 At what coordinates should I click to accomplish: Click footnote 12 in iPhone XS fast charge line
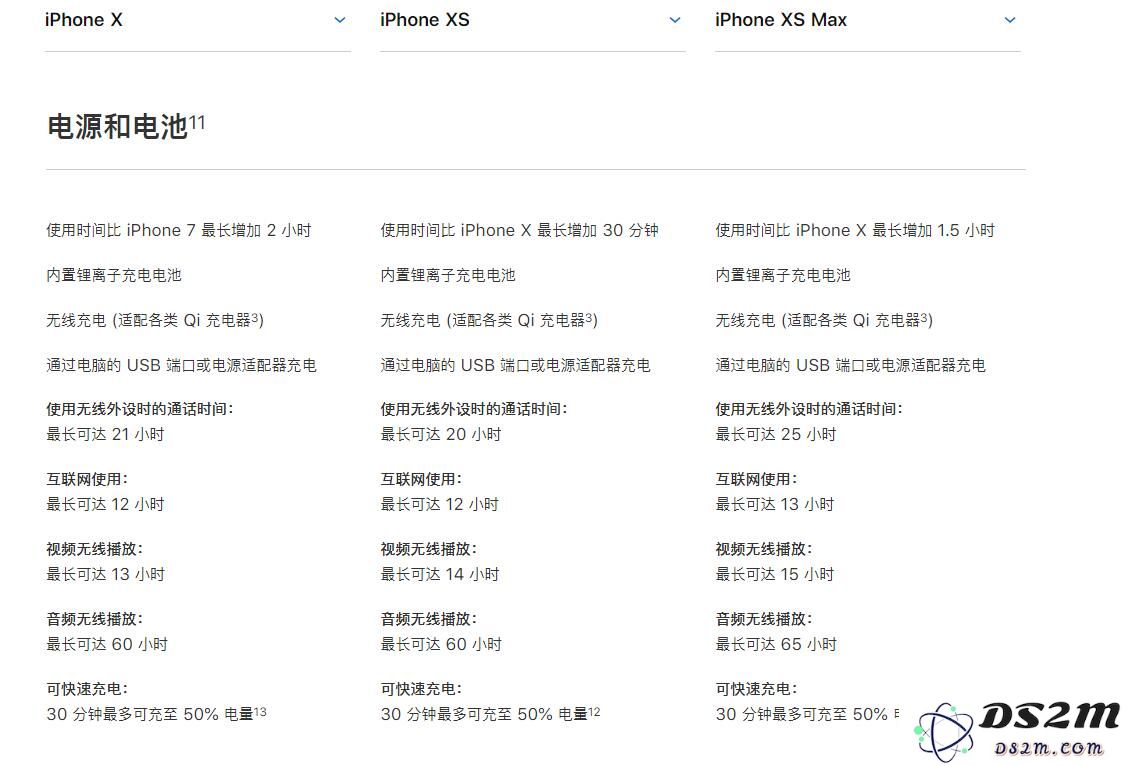tap(595, 712)
